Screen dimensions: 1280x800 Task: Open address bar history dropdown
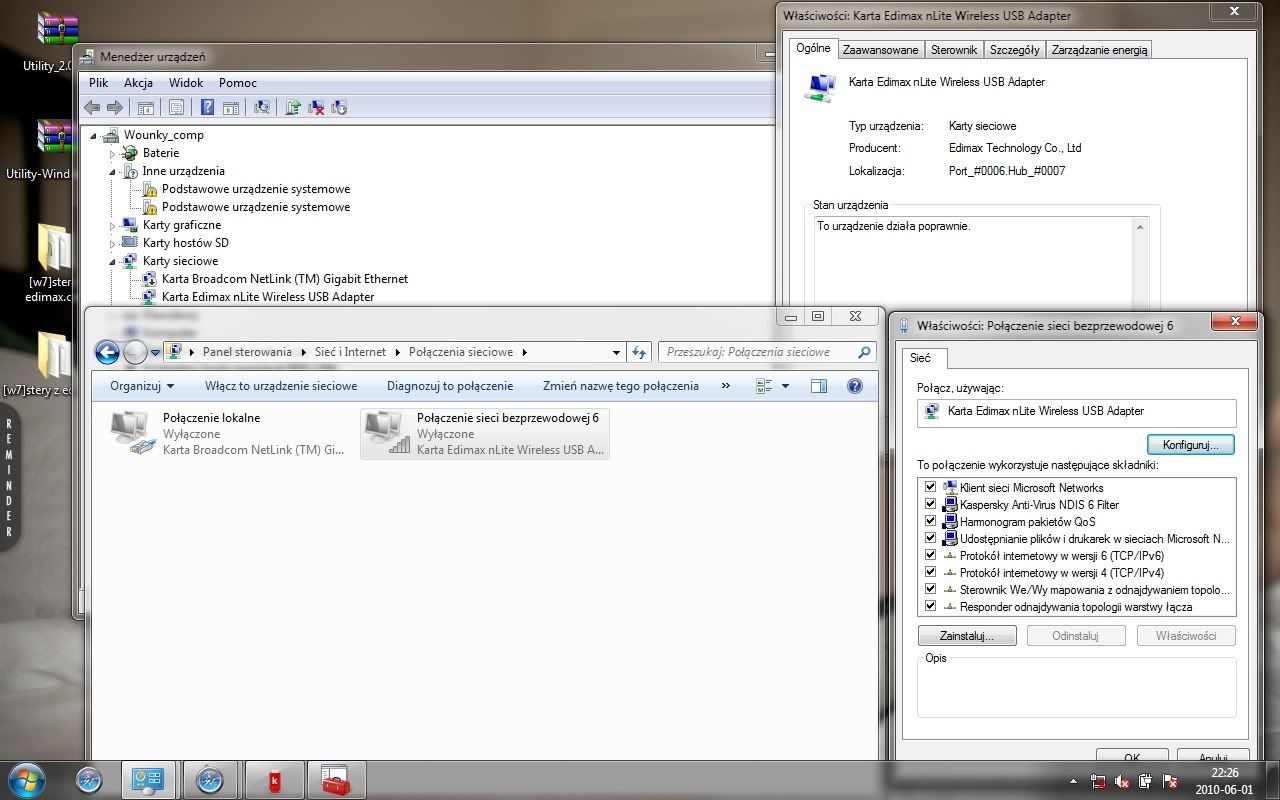pos(616,352)
